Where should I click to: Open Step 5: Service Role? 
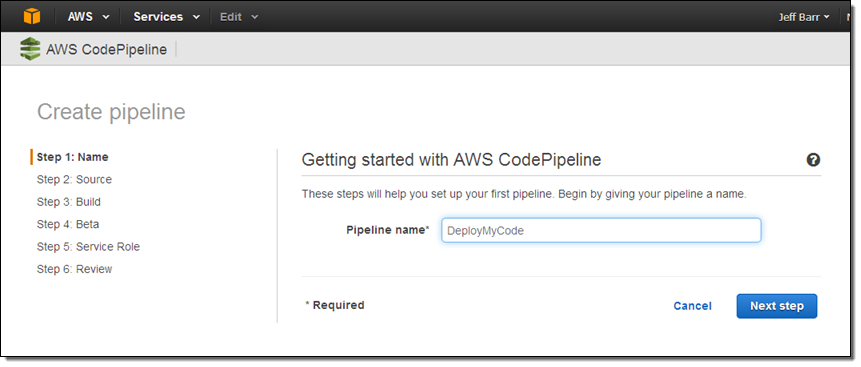(x=88, y=247)
